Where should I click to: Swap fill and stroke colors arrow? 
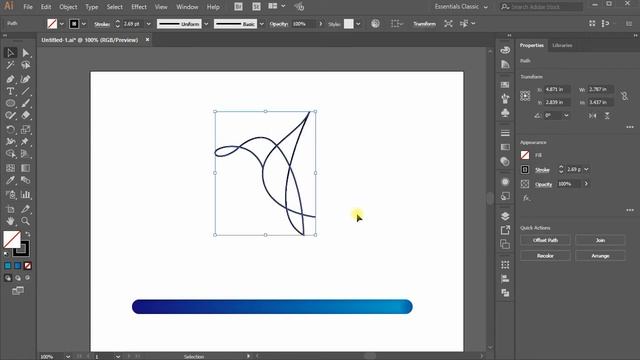coord(27,234)
